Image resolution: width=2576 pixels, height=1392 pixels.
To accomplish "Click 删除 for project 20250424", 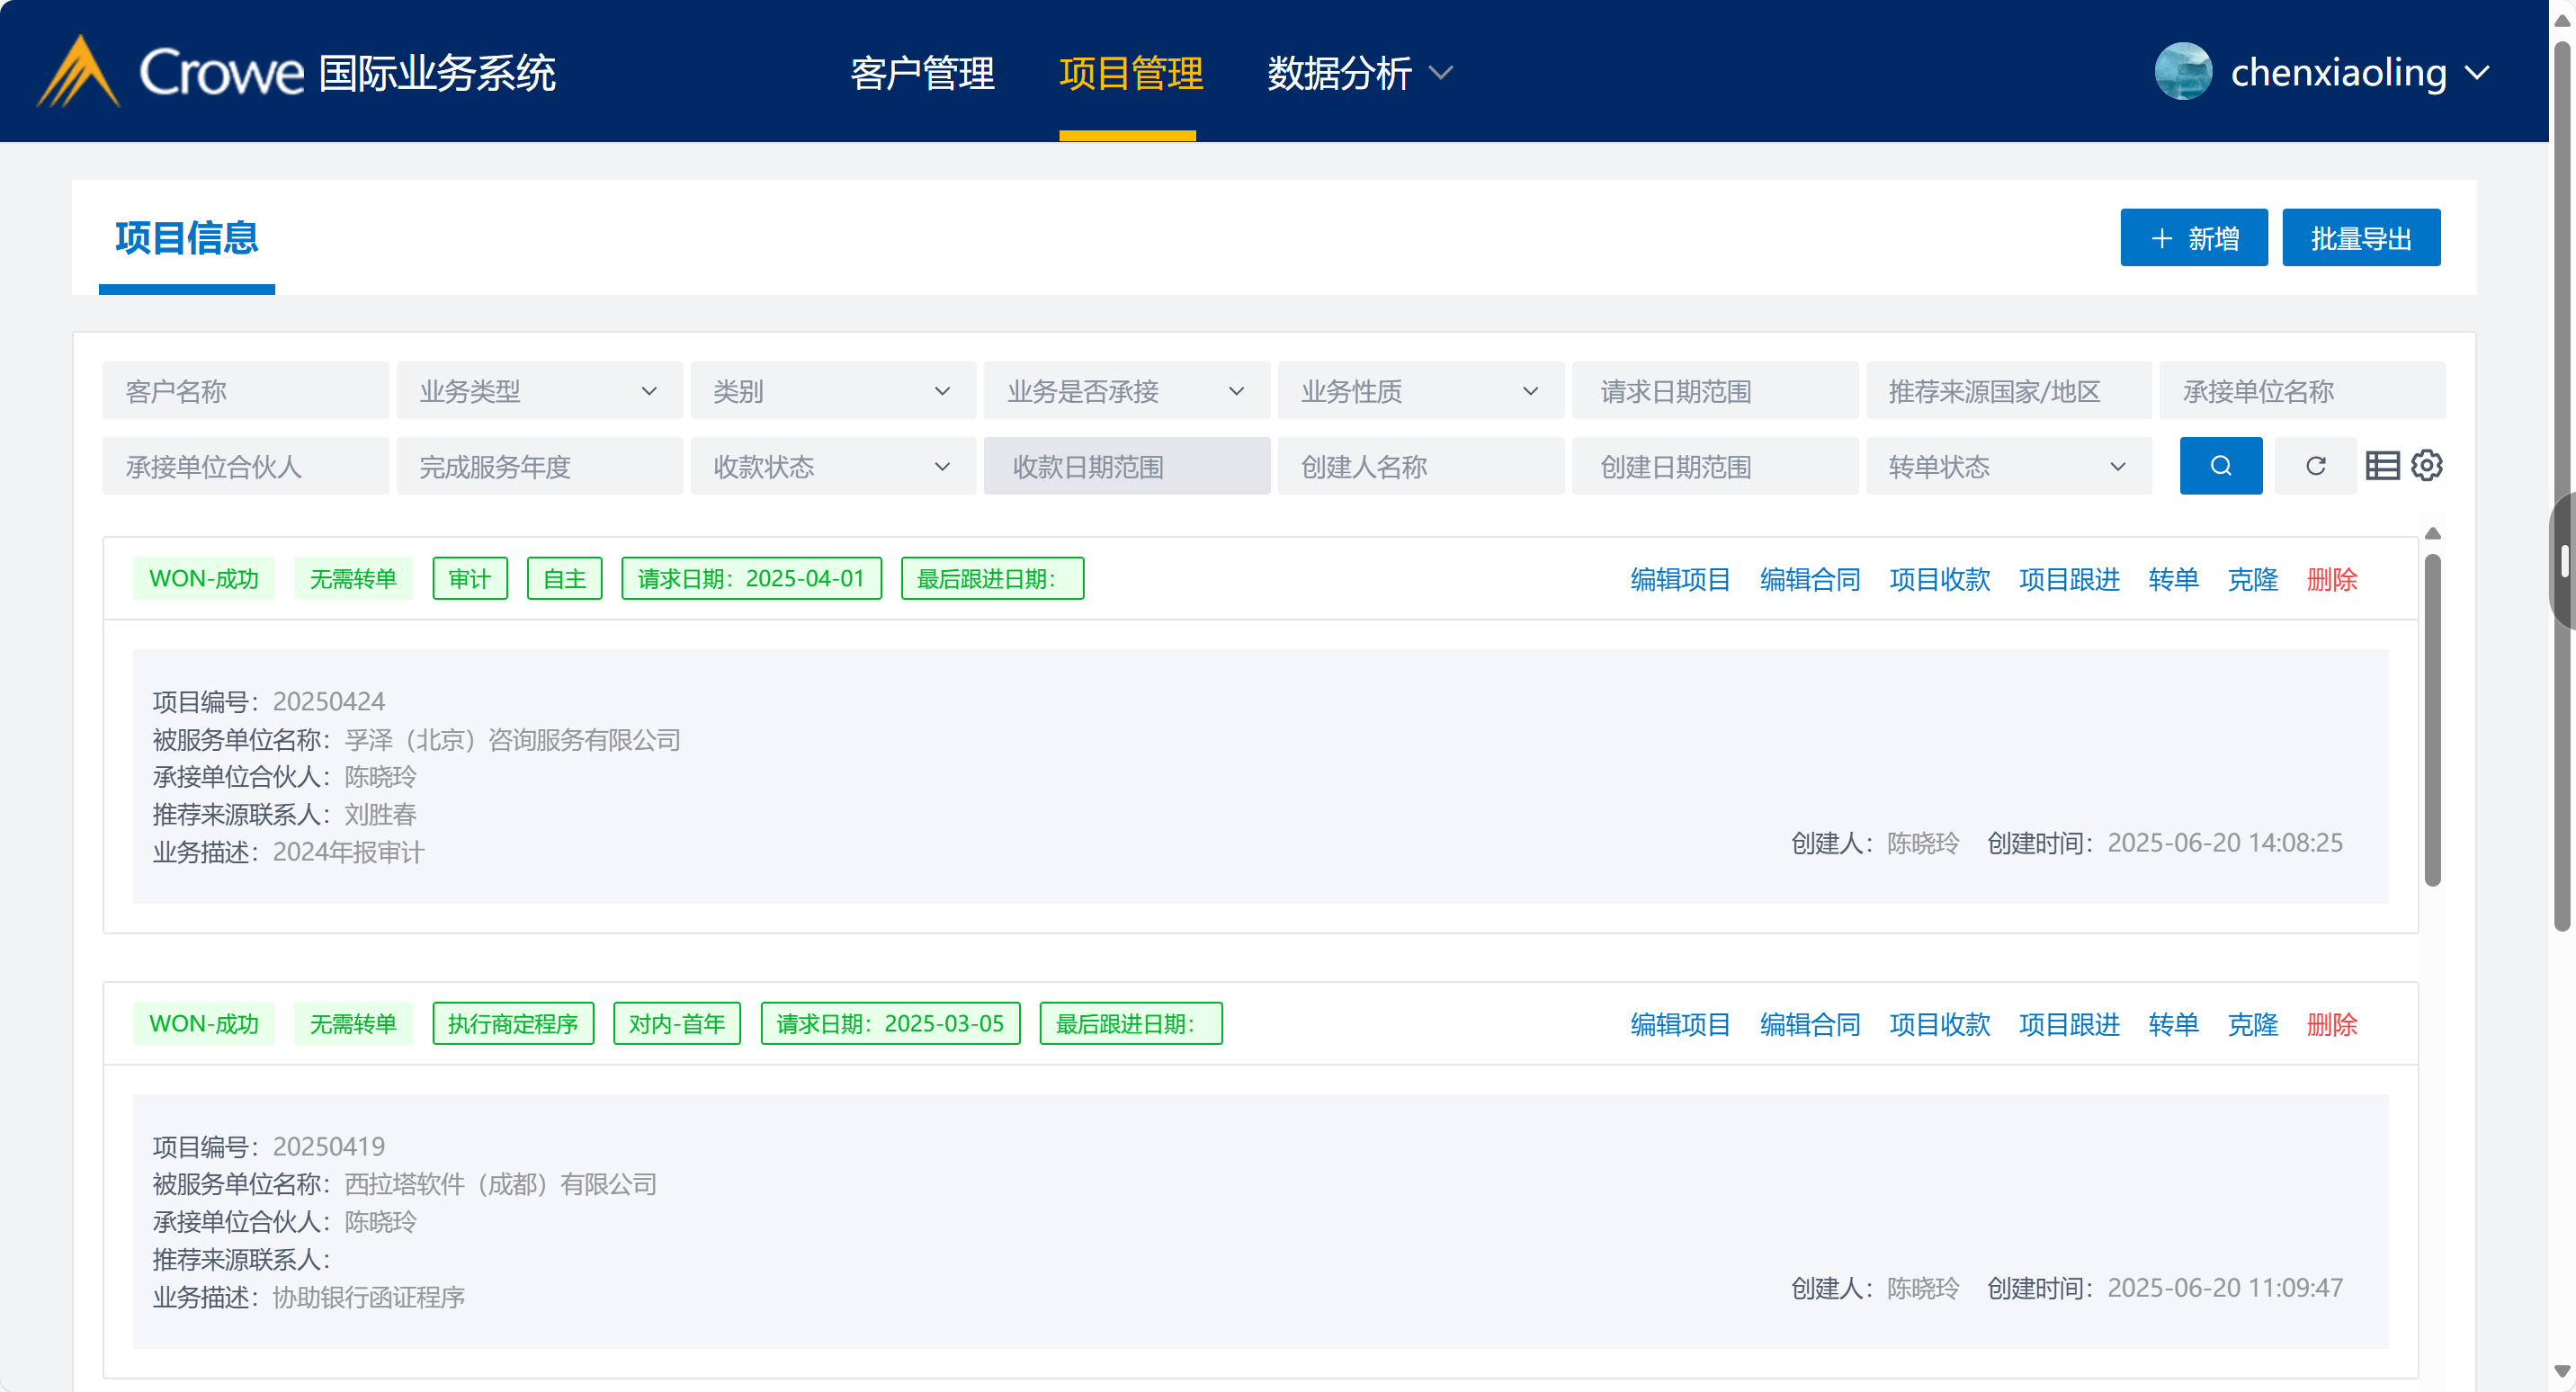I will [2331, 579].
